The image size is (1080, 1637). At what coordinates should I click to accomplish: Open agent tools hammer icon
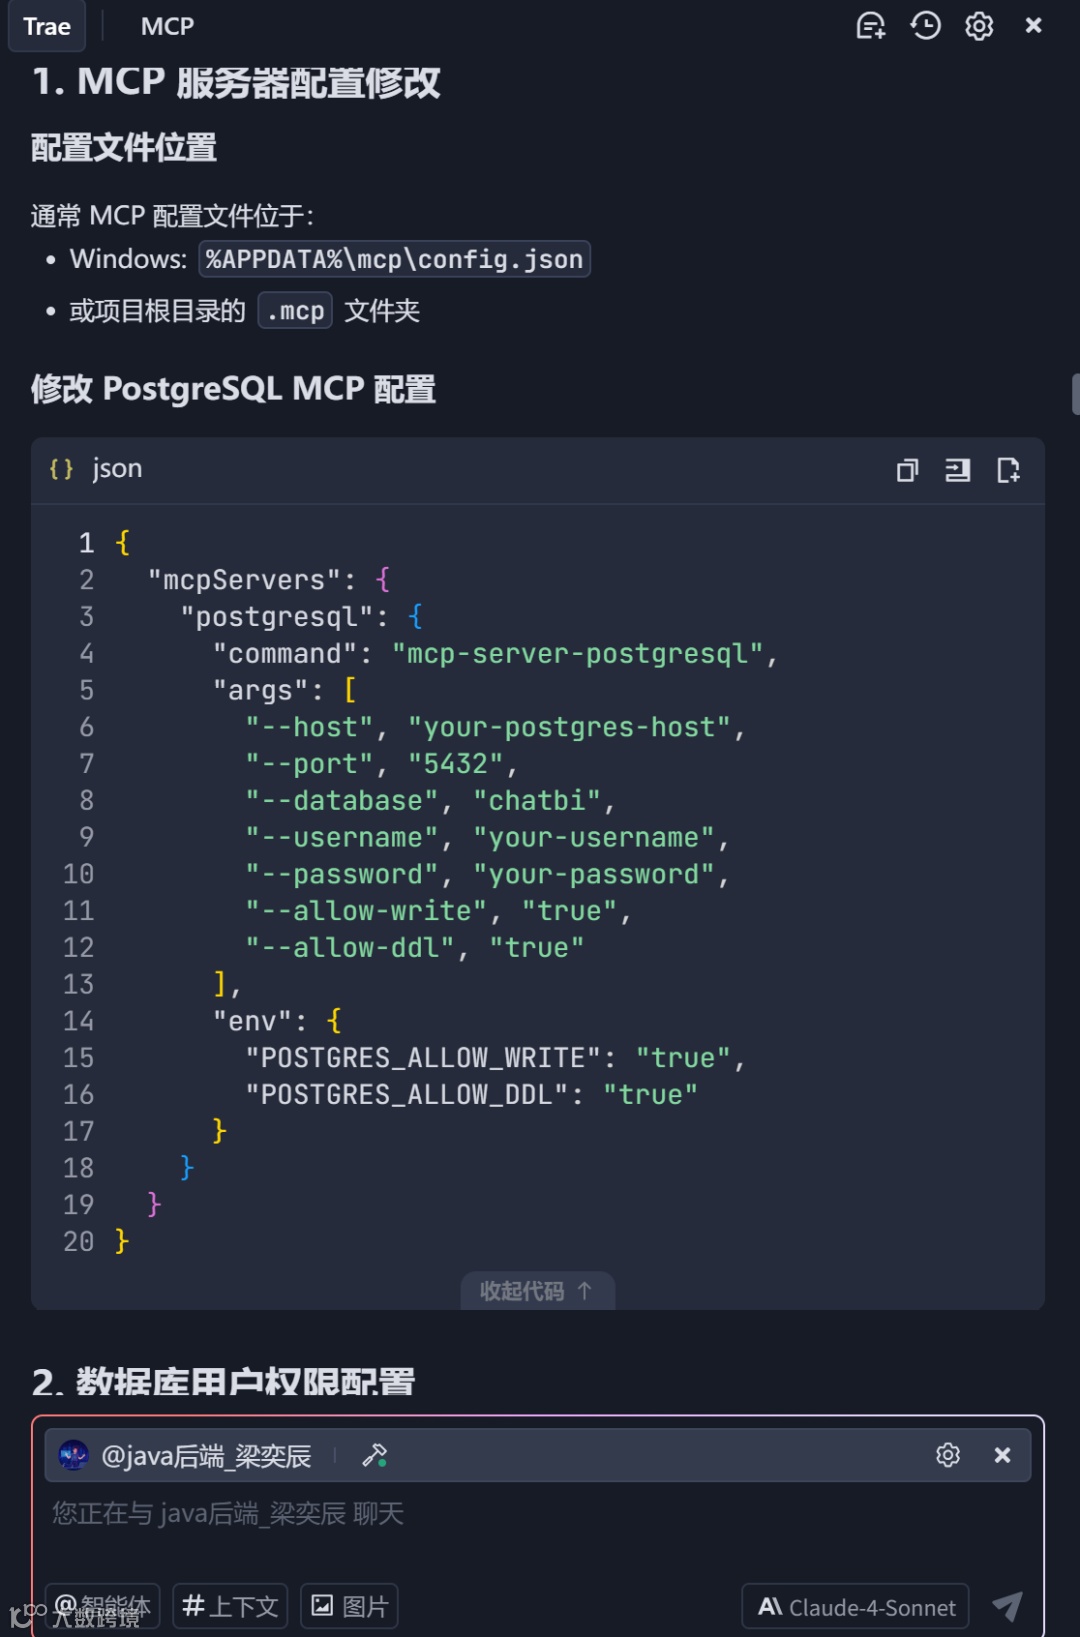(x=375, y=1455)
